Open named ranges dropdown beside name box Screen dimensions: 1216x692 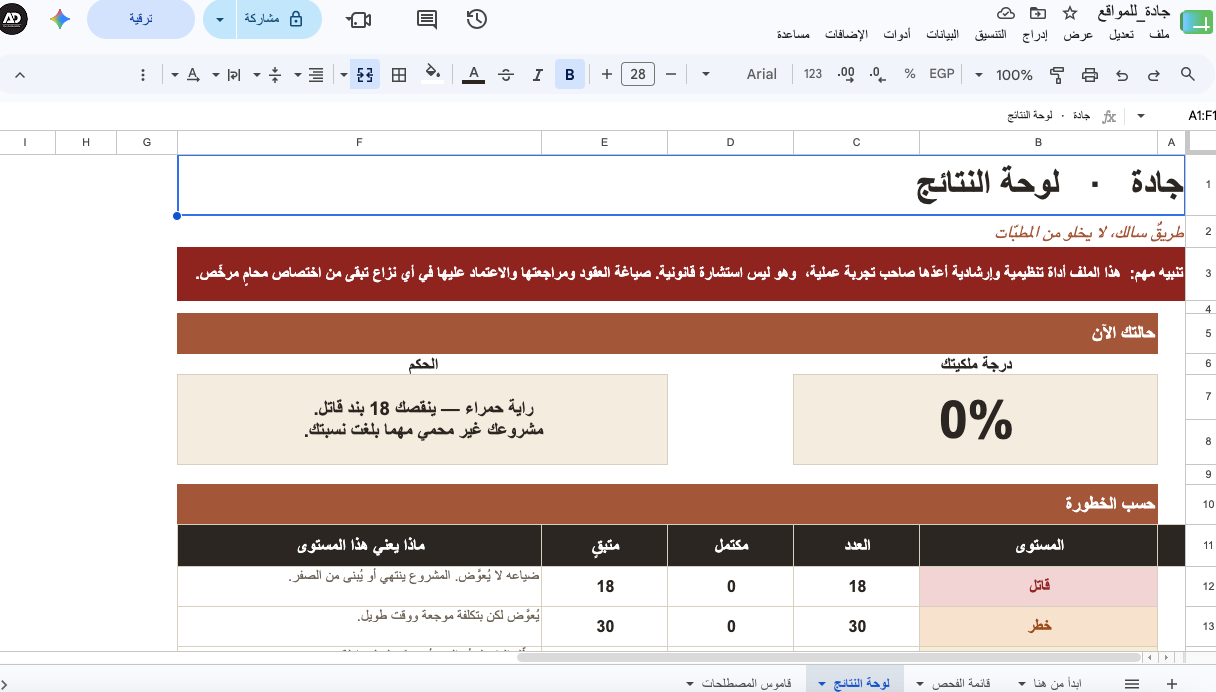click(x=1141, y=116)
